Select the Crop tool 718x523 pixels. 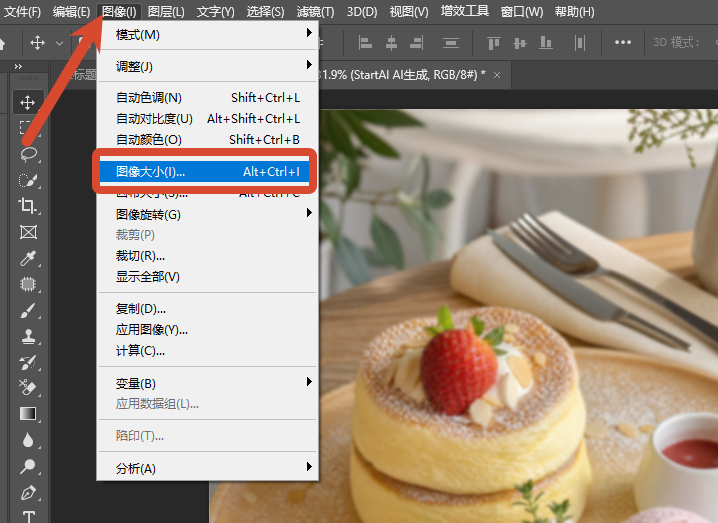(x=28, y=206)
